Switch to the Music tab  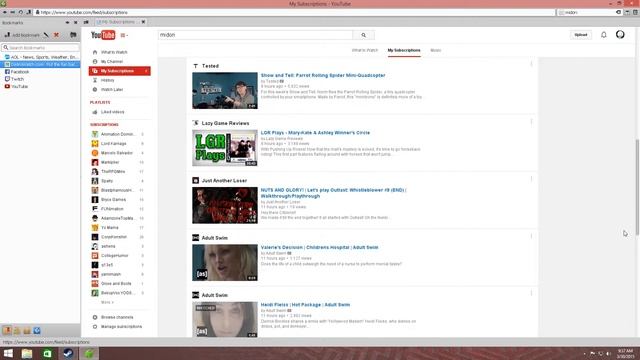[x=436, y=50]
